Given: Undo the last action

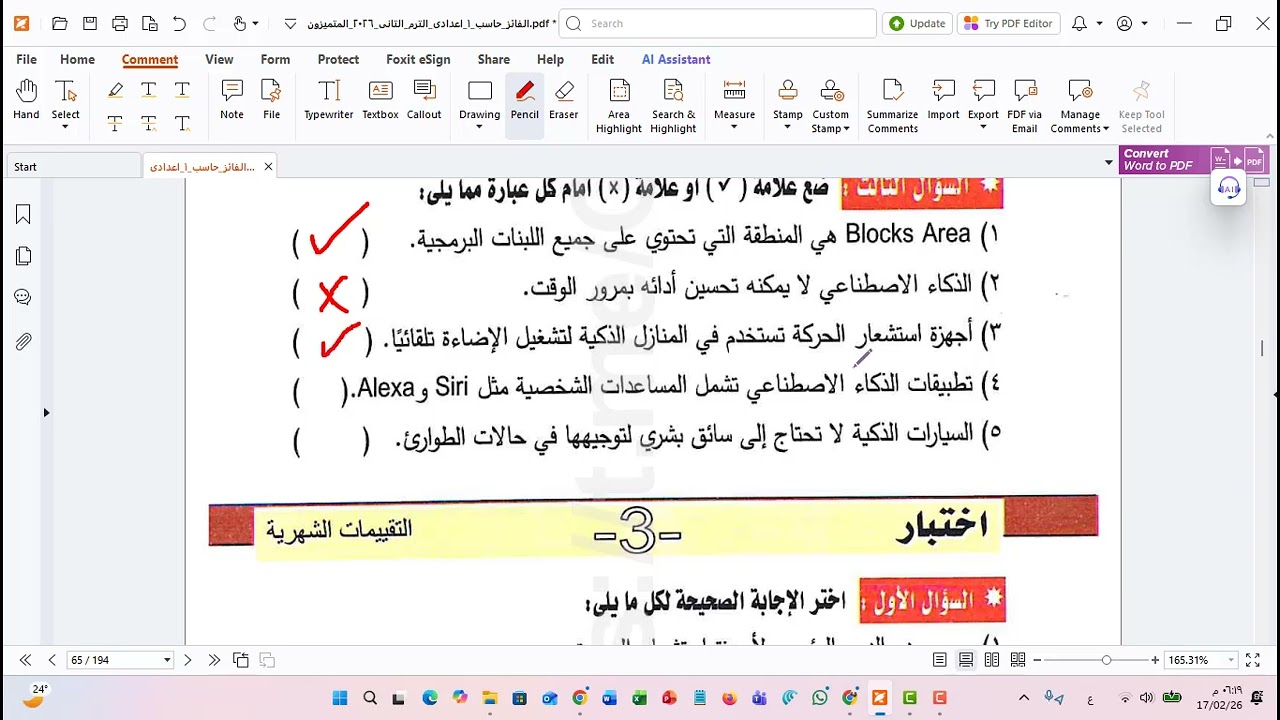Looking at the screenshot, I should pyautogui.click(x=179, y=23).
